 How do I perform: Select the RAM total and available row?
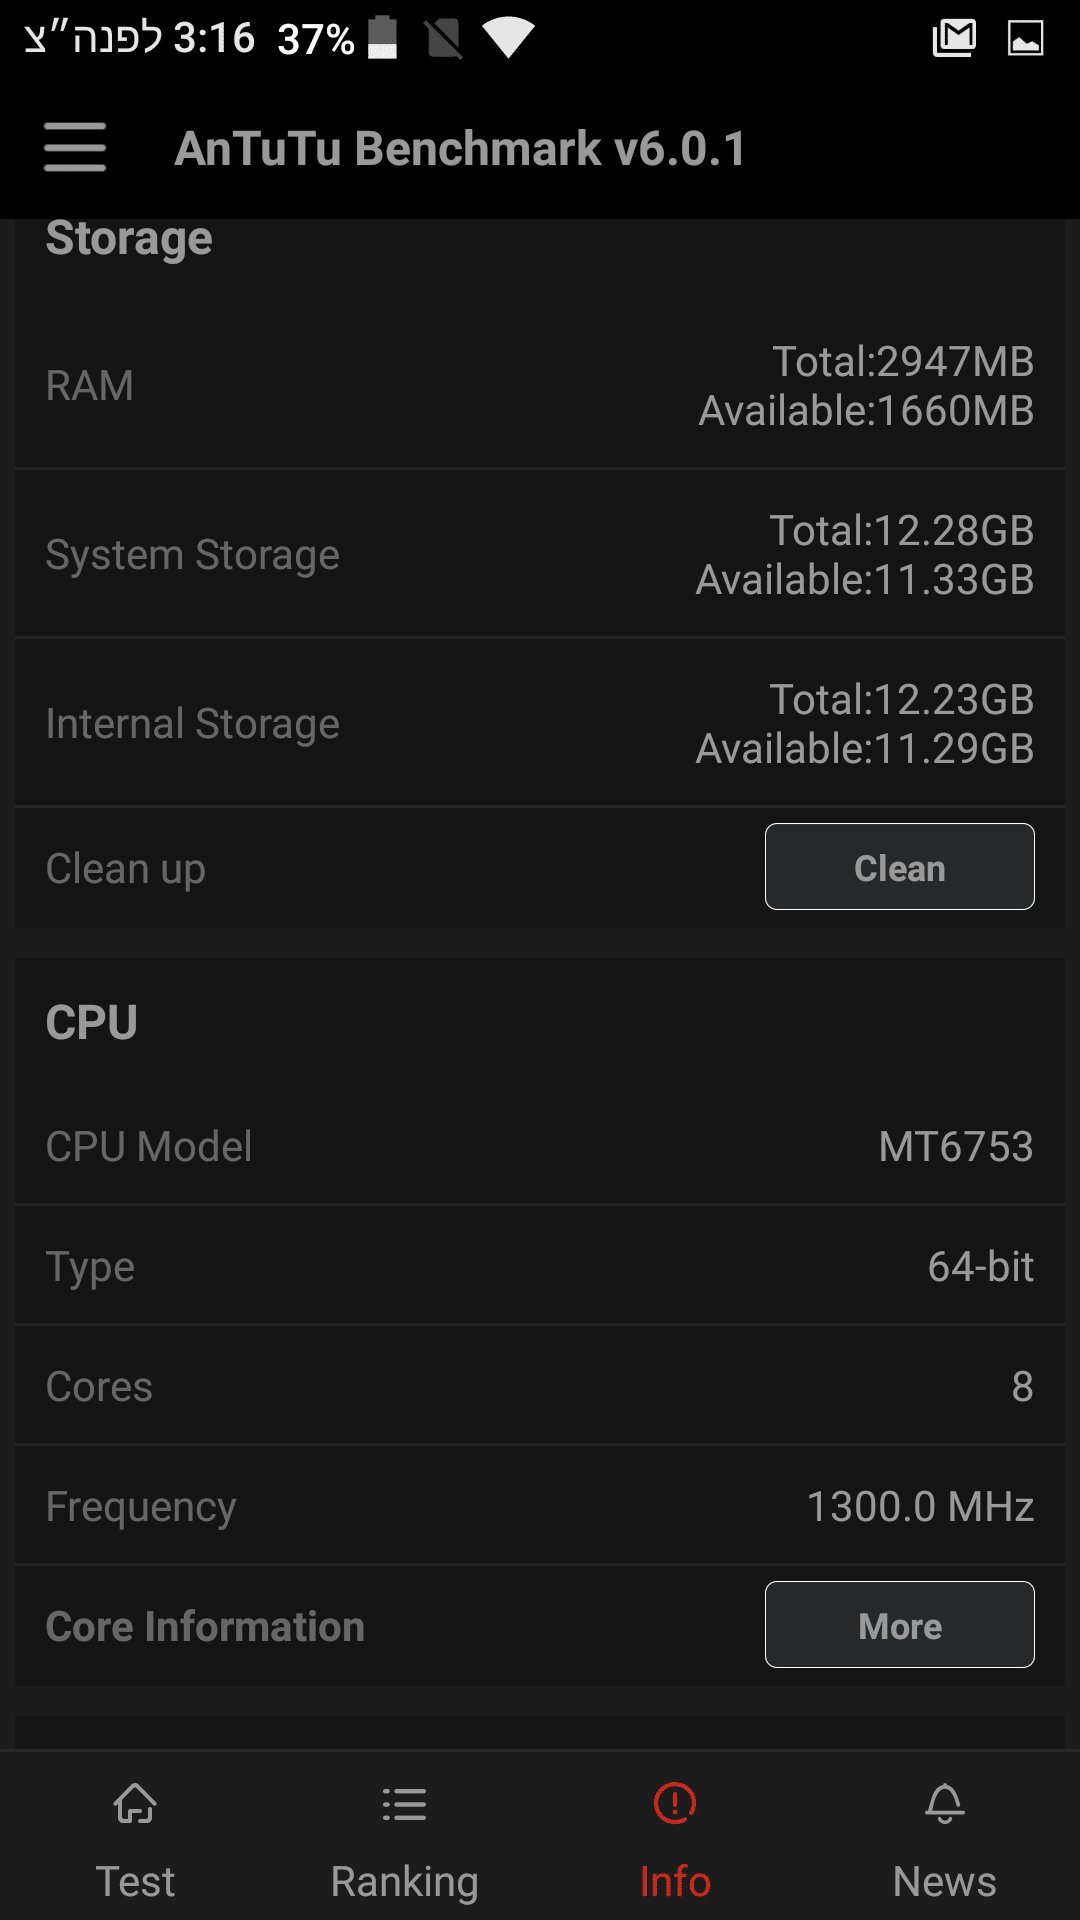click(x=540, y=386)
